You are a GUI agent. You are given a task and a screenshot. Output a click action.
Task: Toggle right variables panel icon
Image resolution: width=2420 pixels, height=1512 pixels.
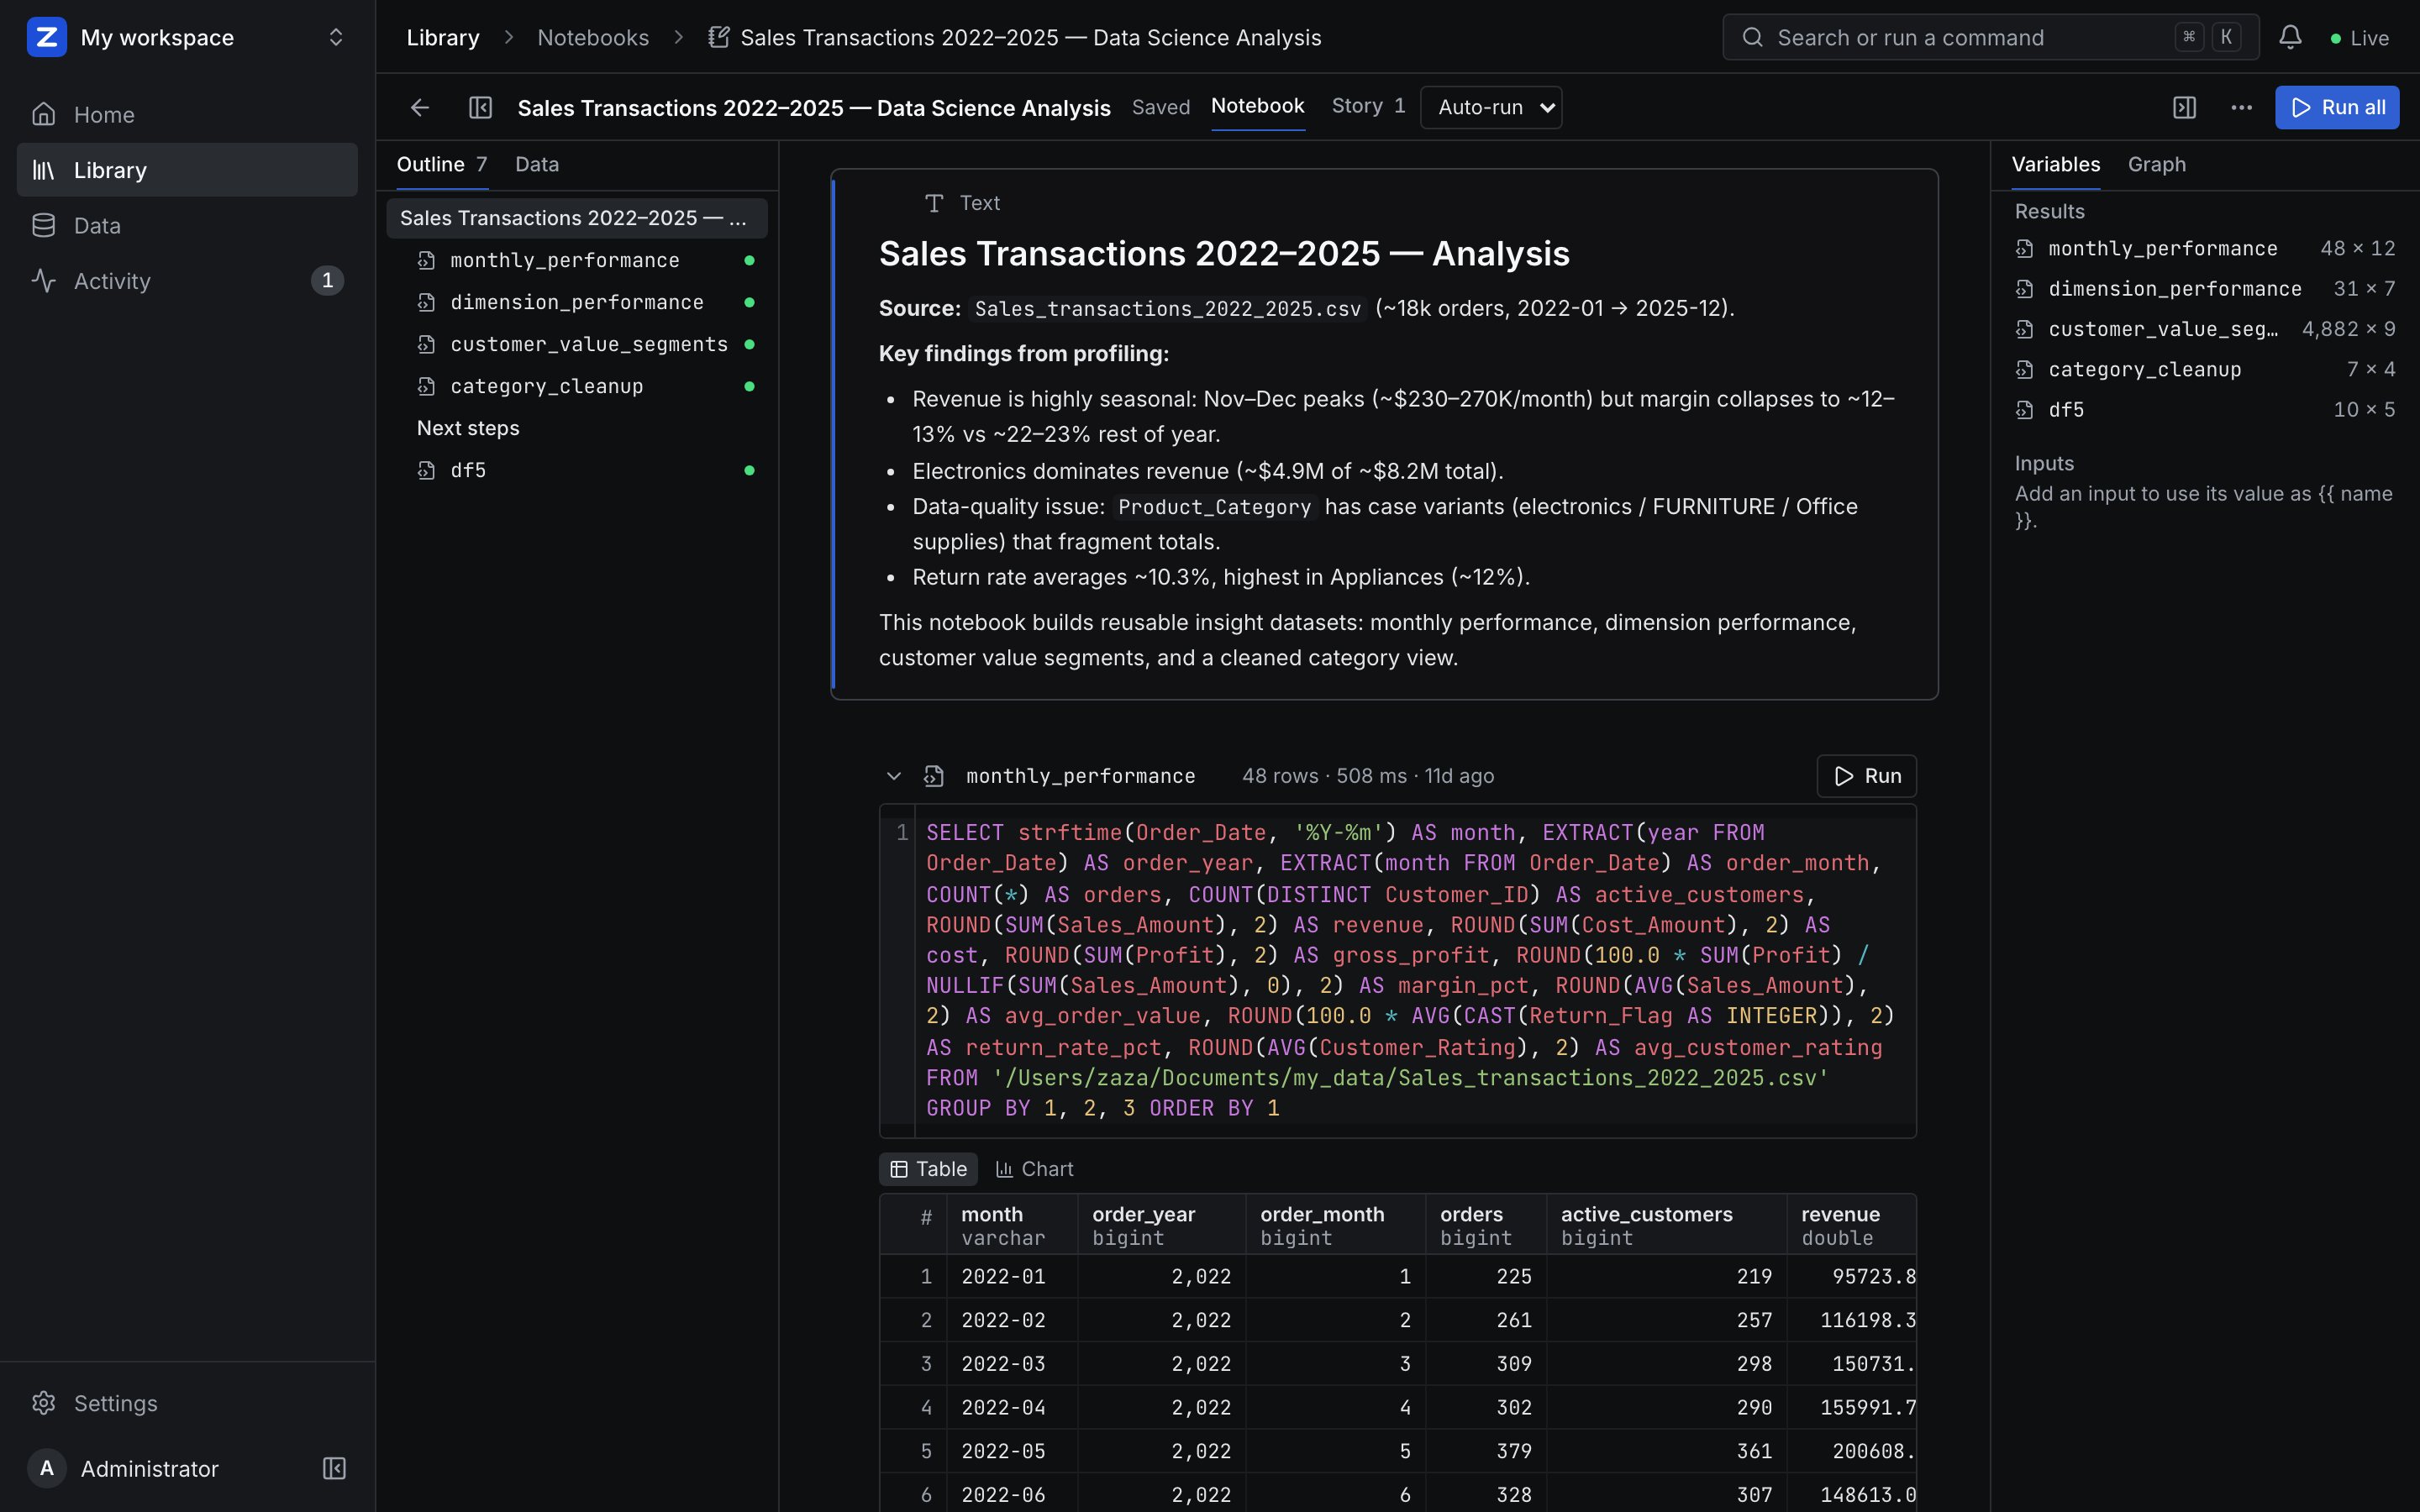(x=2184, y=107)
